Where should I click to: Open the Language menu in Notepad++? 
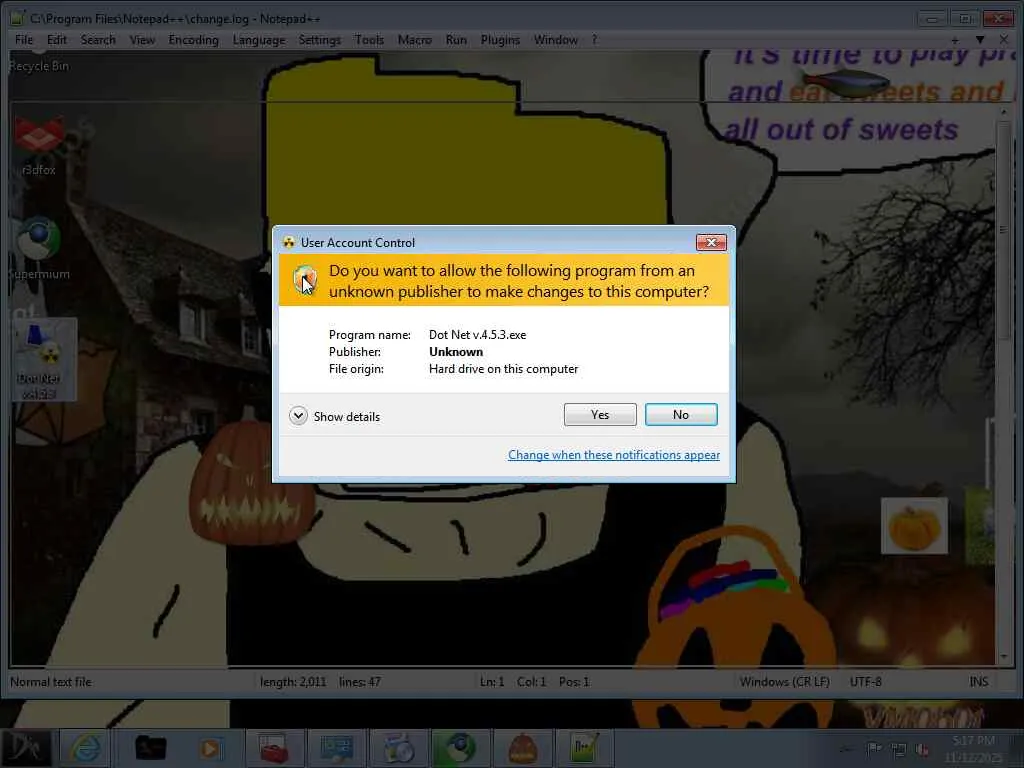point(259,40)
